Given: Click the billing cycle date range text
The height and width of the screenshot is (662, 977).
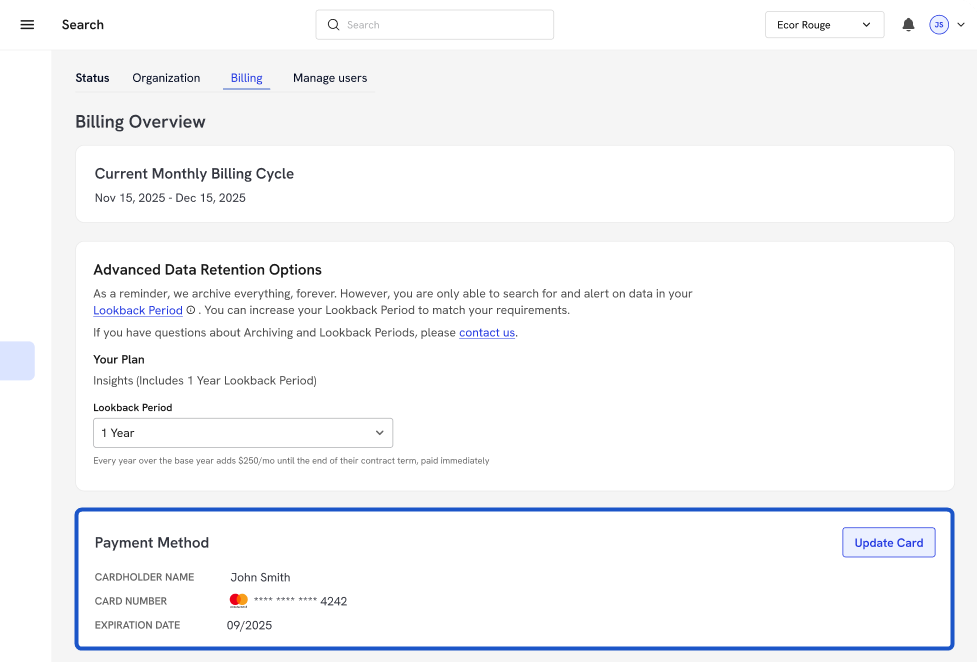Looking at the screenshot, I should [x=170, y=198].
